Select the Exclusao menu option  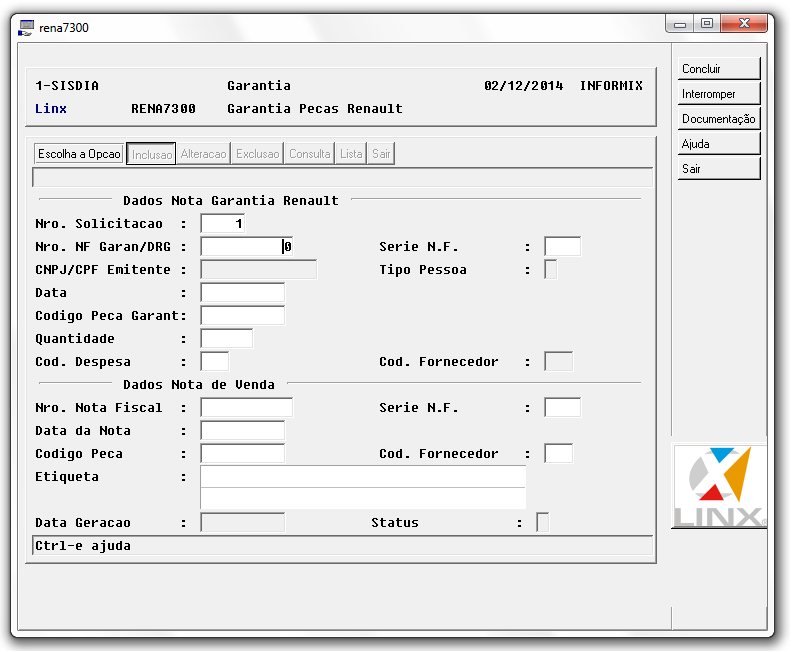[x=257, y=154]
